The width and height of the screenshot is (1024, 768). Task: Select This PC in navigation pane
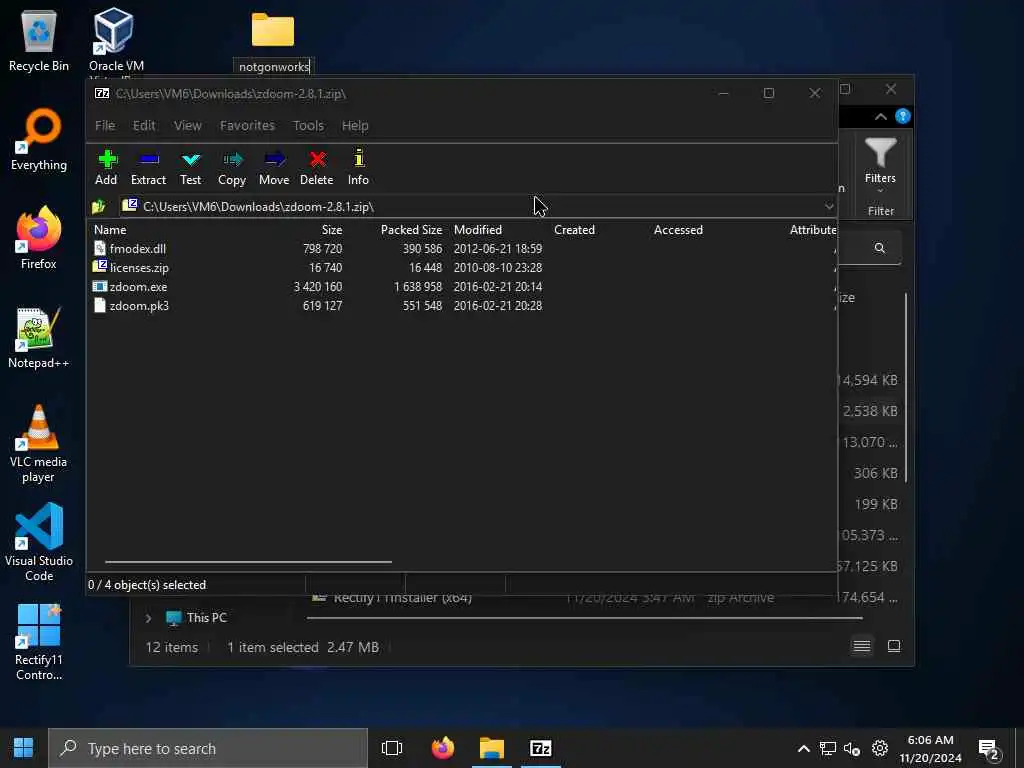[206, 618]
